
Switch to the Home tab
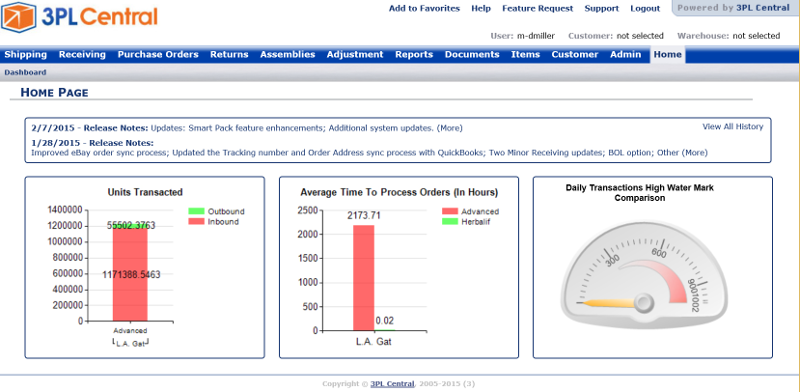(667, 55)
